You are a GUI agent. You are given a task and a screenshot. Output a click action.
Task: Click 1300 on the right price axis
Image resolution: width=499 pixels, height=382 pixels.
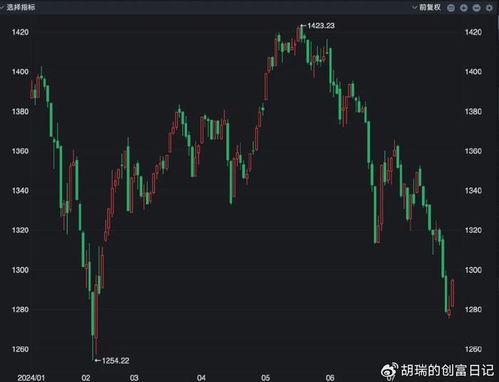tap(473, 270)
